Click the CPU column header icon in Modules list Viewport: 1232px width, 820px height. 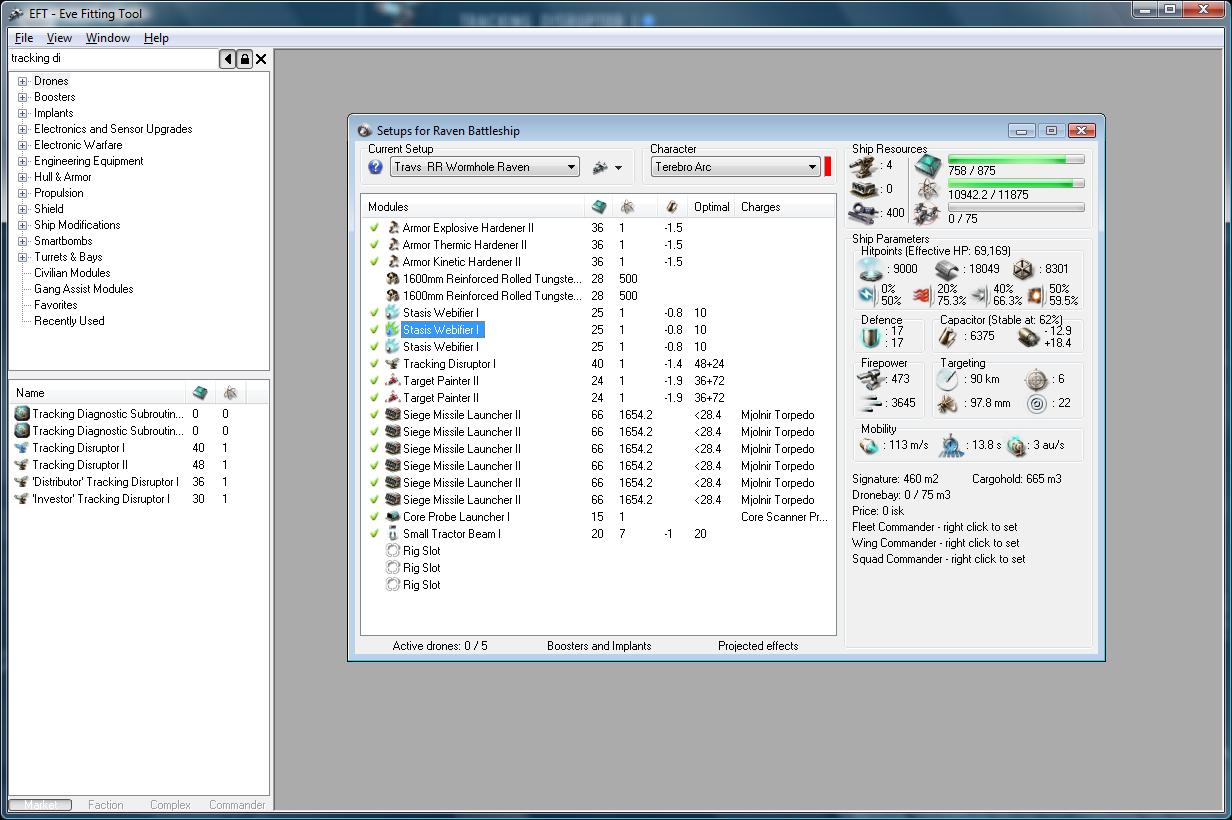pyautogui.click(x=598, y=207)
